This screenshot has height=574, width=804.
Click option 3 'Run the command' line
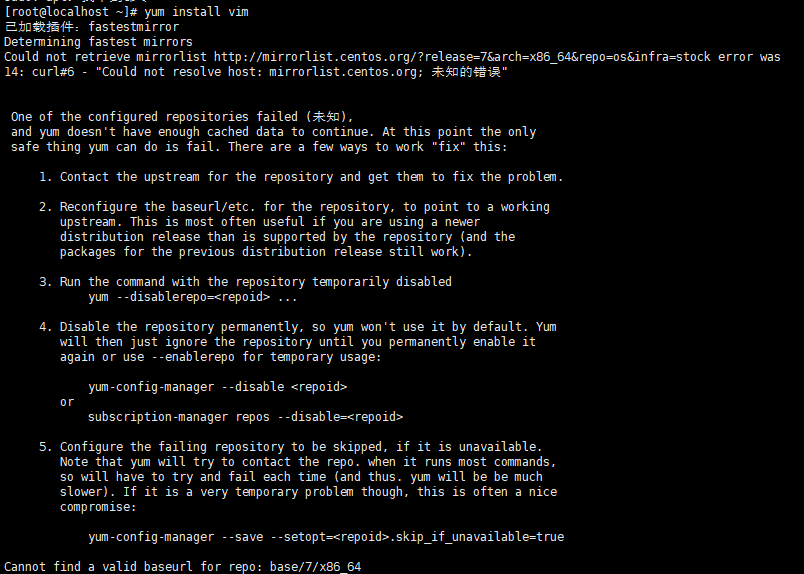point(255,282)
